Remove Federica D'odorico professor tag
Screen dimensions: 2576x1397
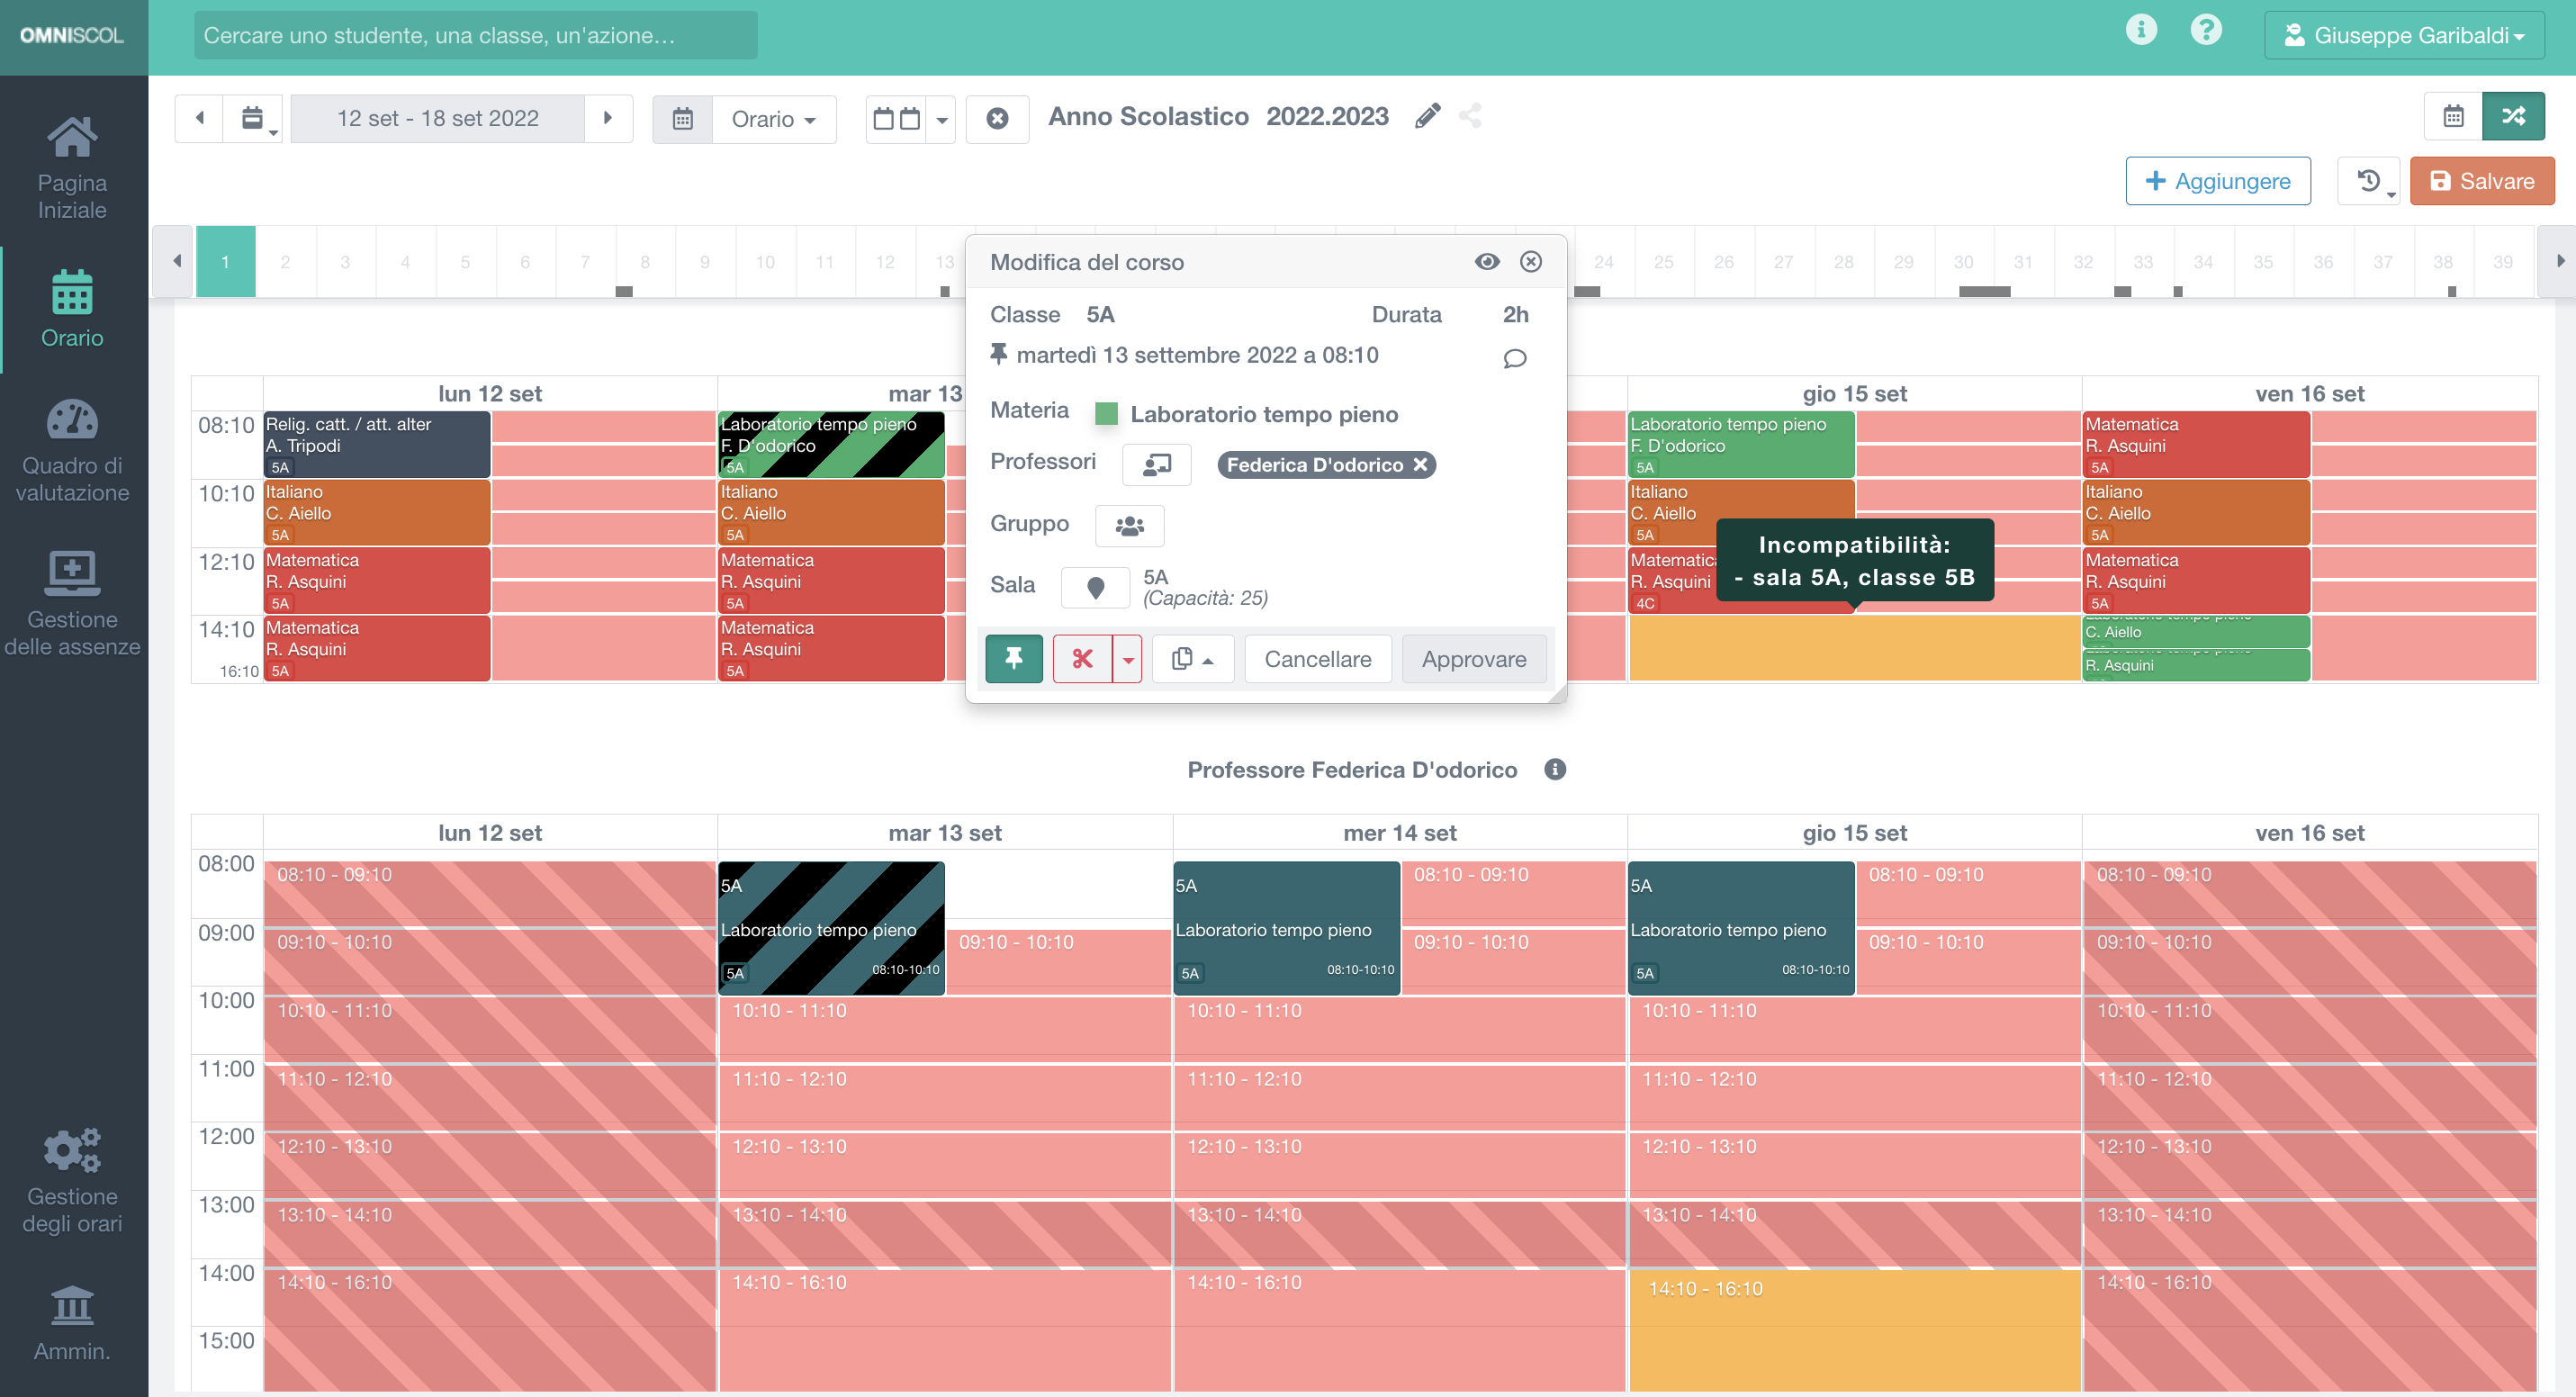[1420, 465]
